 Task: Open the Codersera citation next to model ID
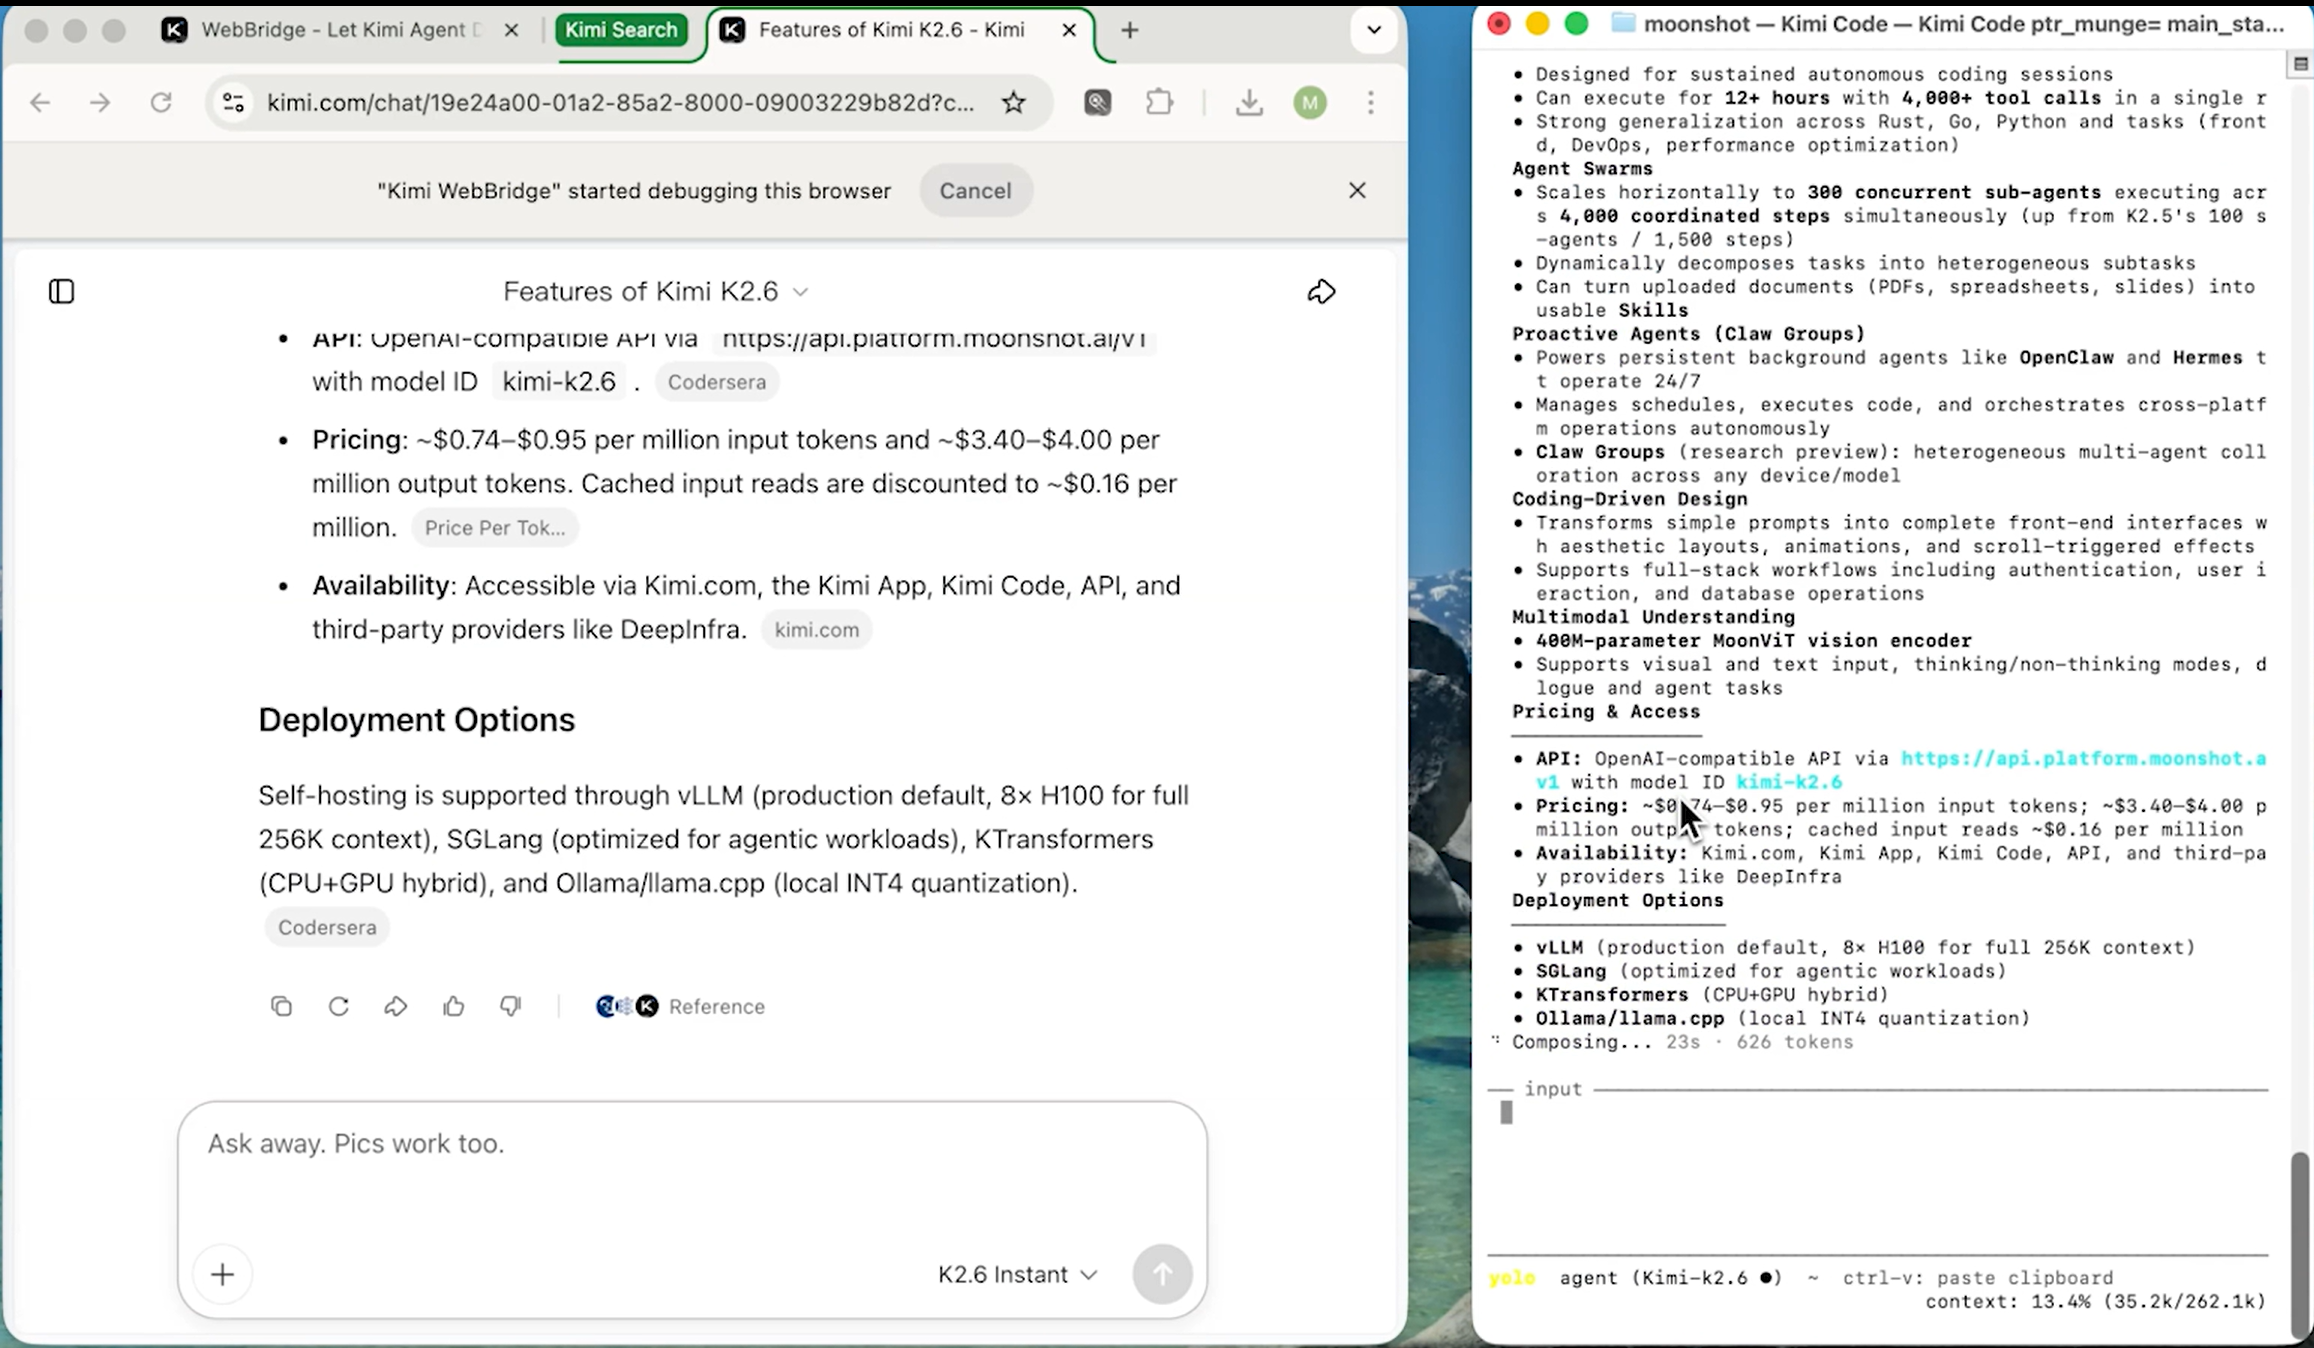(717, 382)
